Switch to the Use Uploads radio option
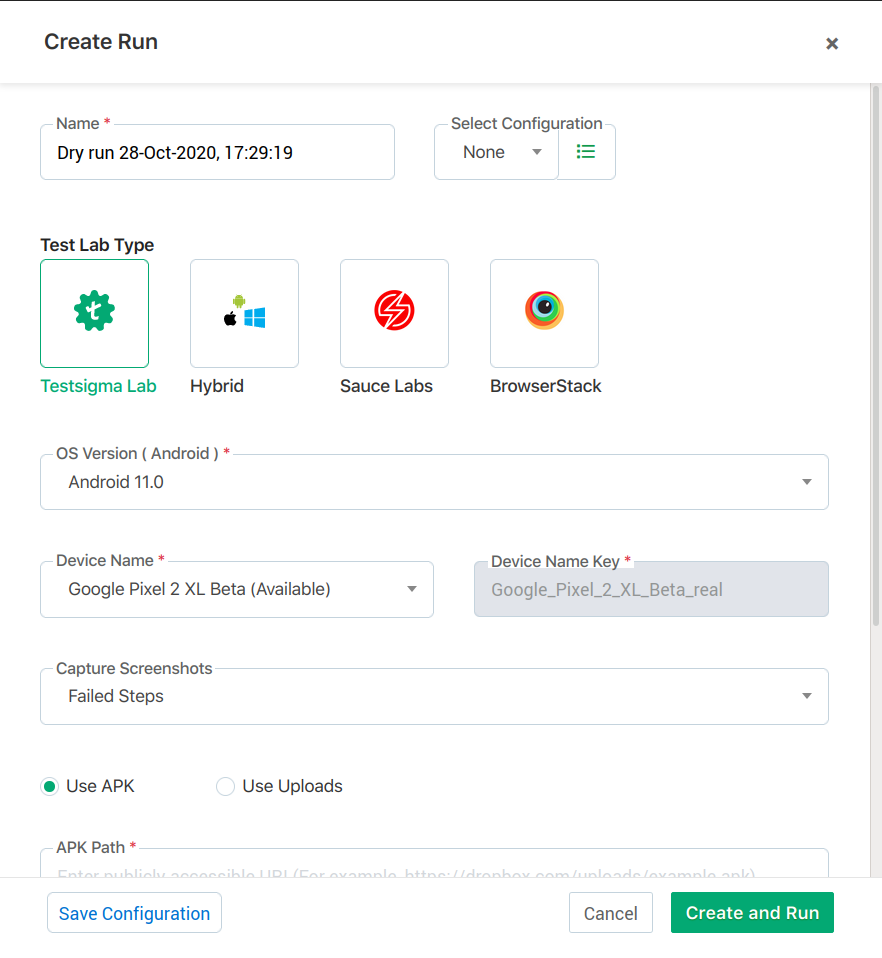 pos(226,786)
